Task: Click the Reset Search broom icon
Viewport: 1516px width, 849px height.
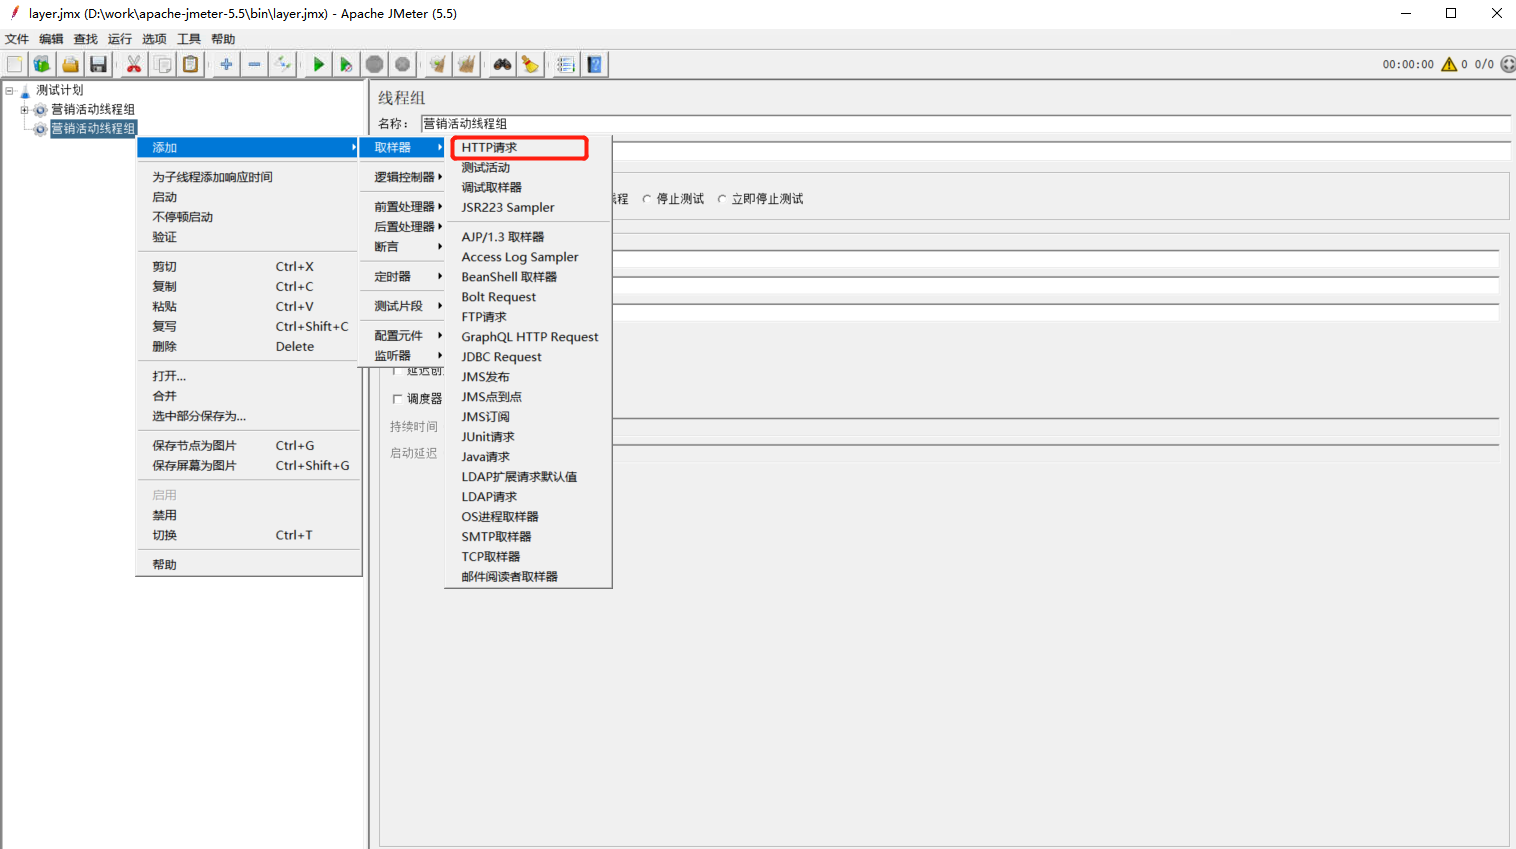Action: click(530, 64)
